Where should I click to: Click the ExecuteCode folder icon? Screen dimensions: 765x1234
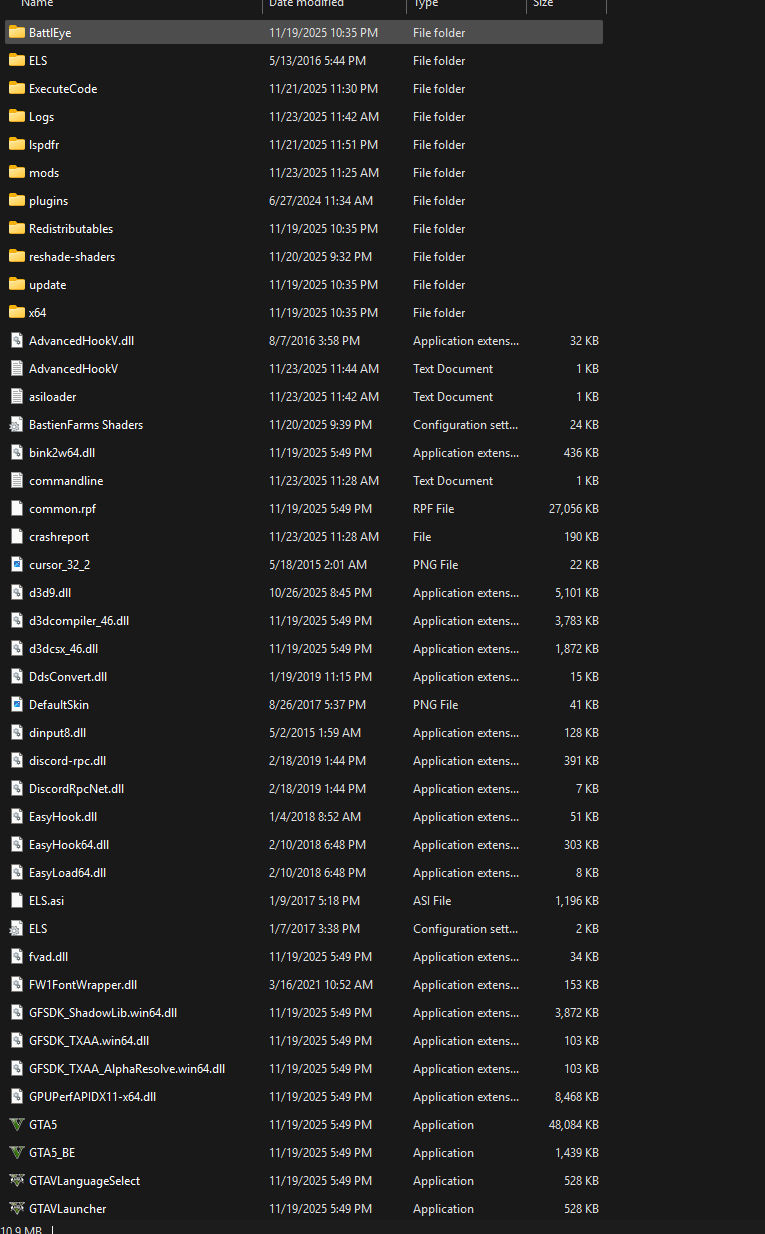[17, 88]
